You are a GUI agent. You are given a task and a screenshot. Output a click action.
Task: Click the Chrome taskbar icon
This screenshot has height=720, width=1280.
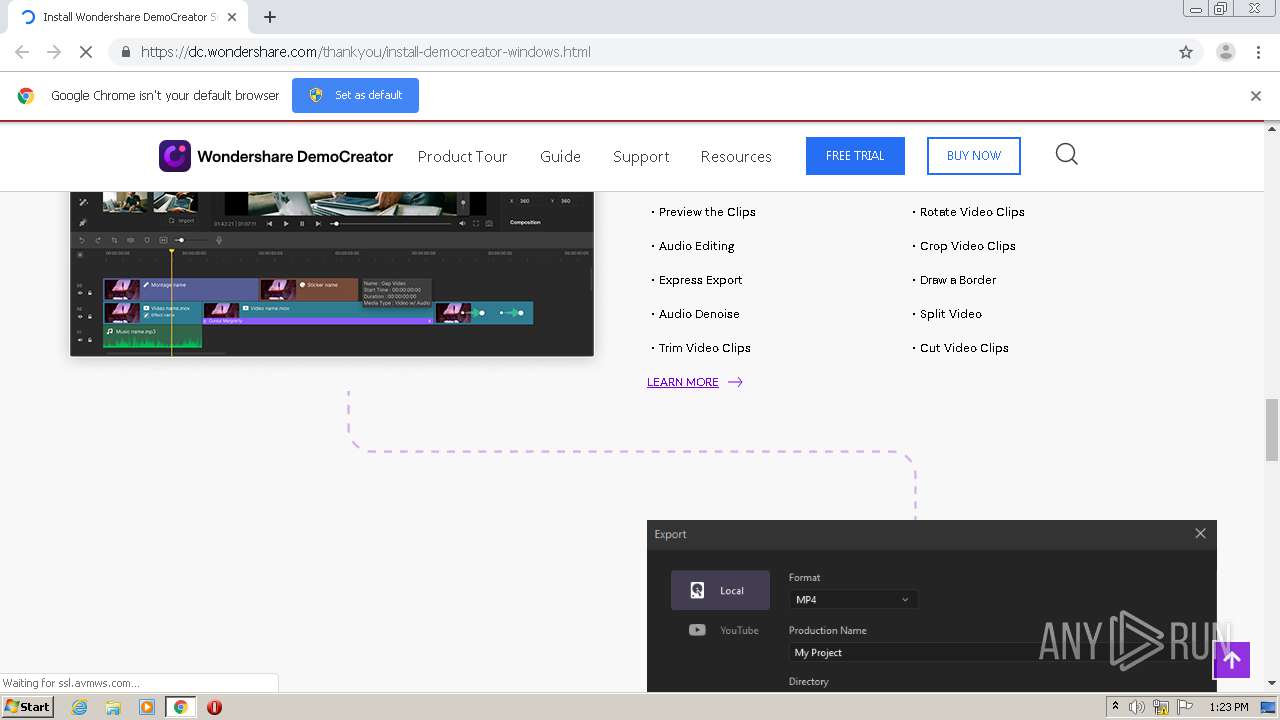181,707
